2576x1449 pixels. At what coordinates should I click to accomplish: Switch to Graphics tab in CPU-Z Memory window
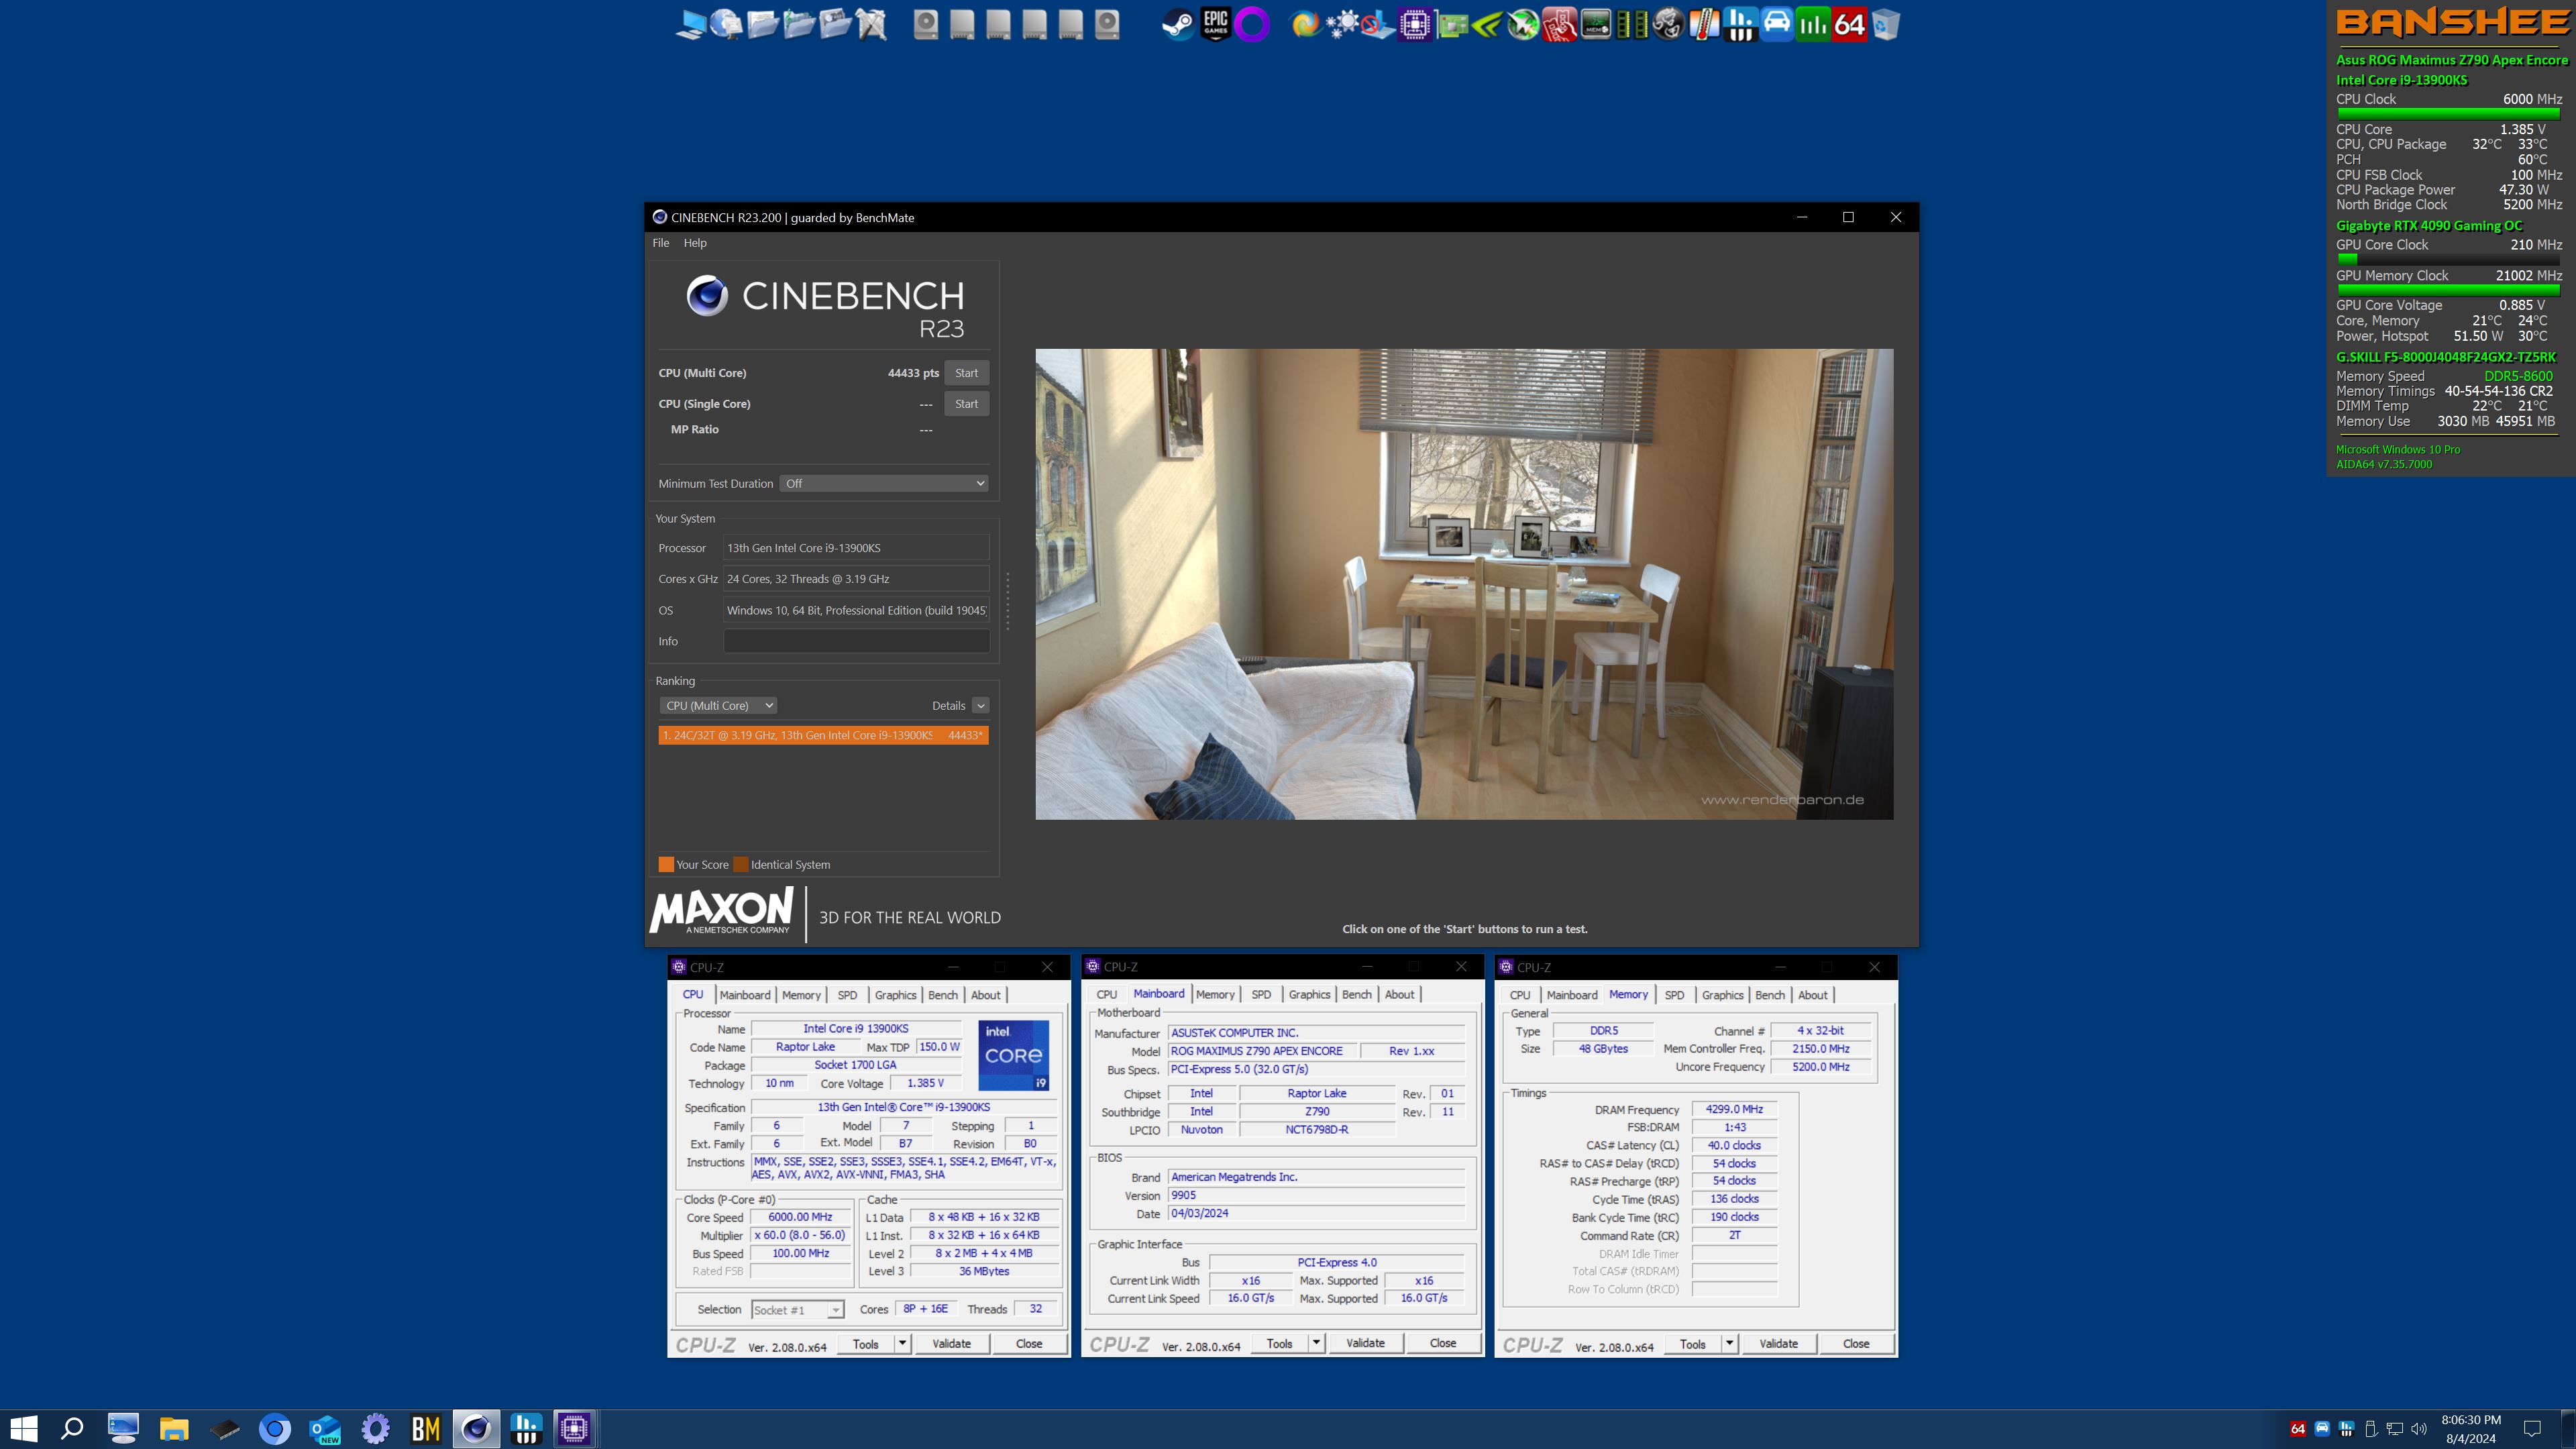[x=1722, y=994]
